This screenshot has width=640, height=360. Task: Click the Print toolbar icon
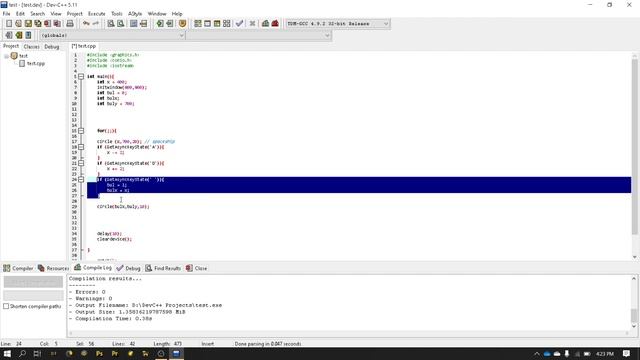(70, 24)
